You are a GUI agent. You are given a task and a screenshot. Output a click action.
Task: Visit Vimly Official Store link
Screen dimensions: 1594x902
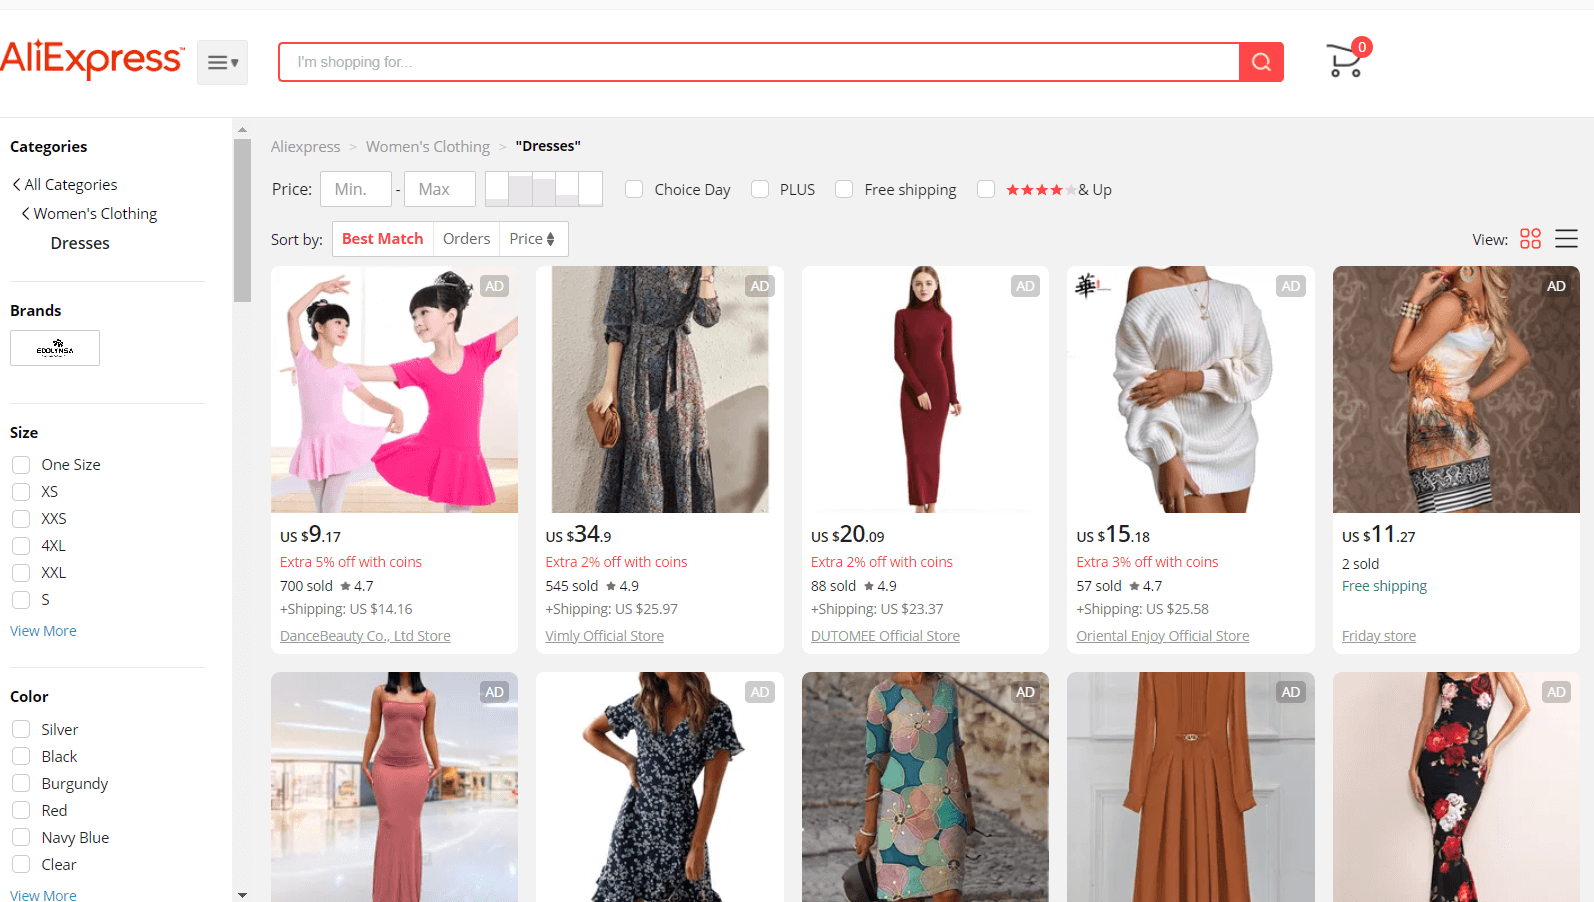tap(604, 636)
